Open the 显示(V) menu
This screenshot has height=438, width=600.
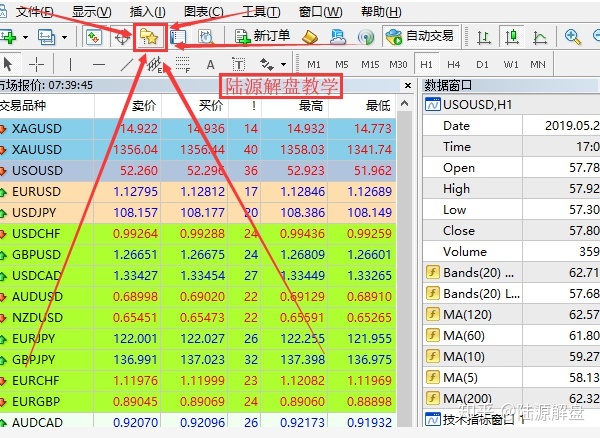(92, 12)
